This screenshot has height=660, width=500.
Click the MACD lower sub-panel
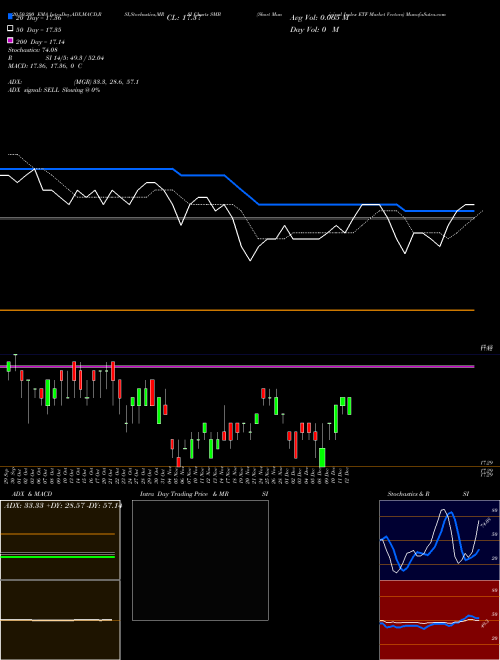pyautogui.click(x=60, y=620)
